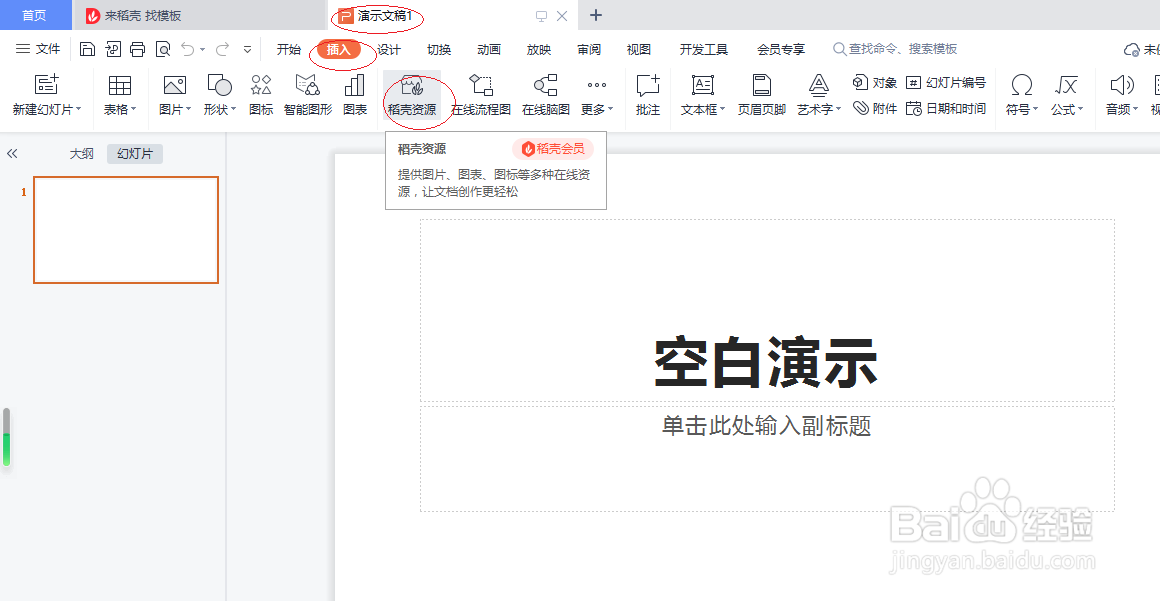Click the Formula (公式) icon
Image resolution: width=1160 pixels, height=601 pixels.
[1066, 85]
